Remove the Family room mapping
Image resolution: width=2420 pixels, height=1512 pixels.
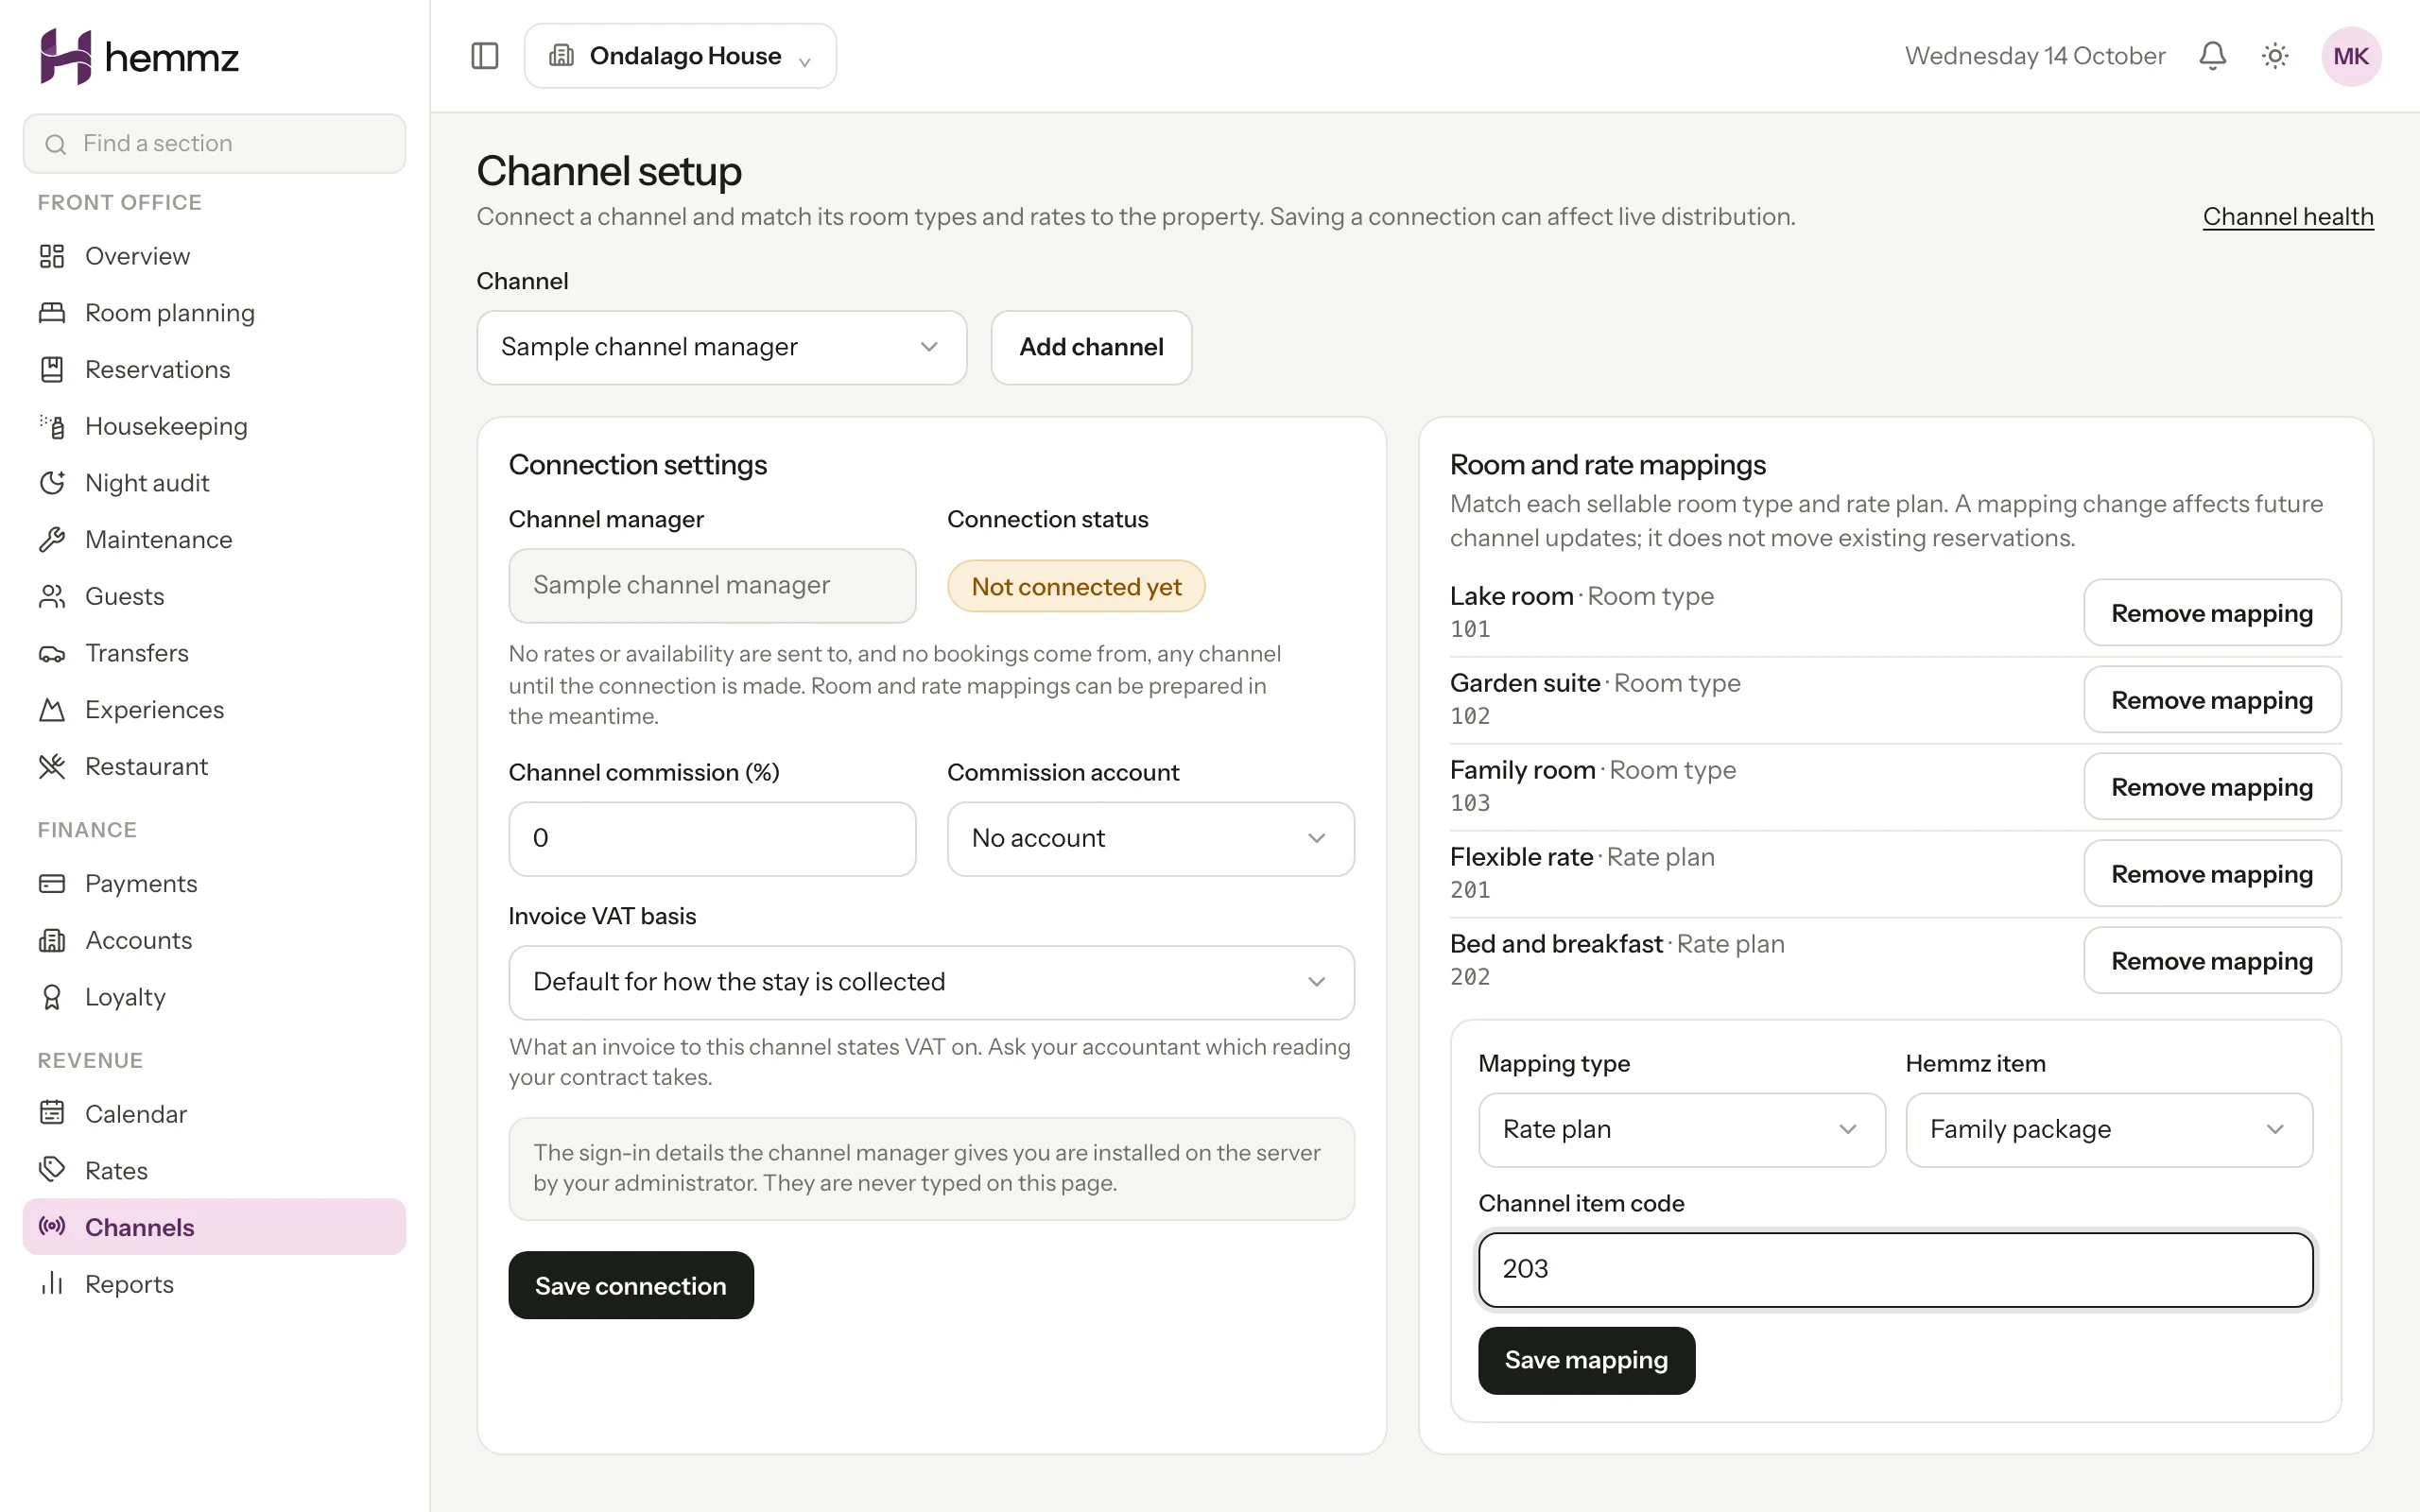point(2212,786)
